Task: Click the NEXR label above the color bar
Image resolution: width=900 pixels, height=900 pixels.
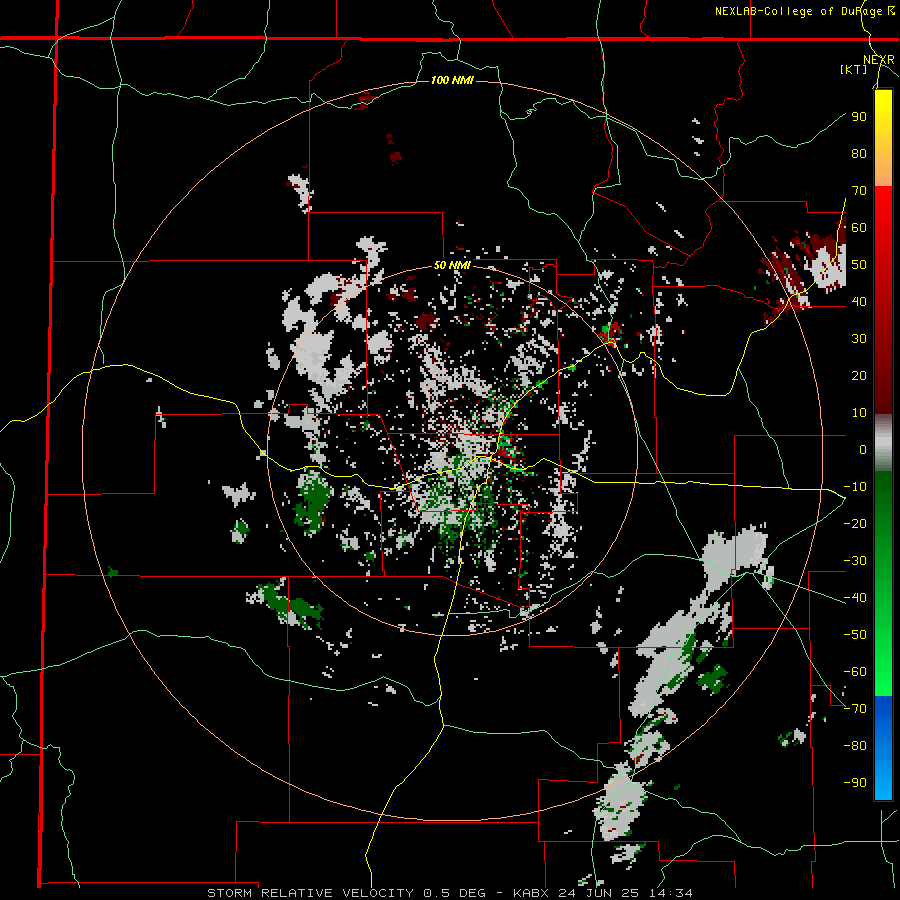Action: [879, 60]
